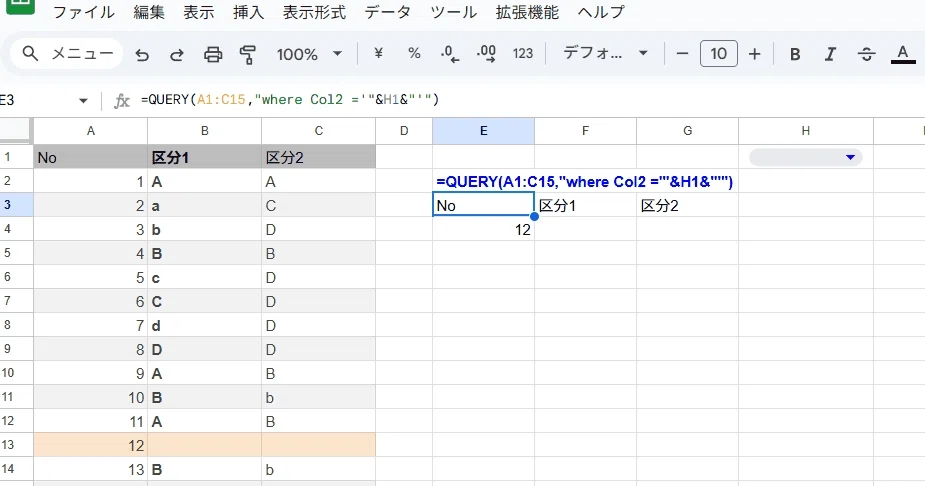Decrease decimal places

(450, 54)
